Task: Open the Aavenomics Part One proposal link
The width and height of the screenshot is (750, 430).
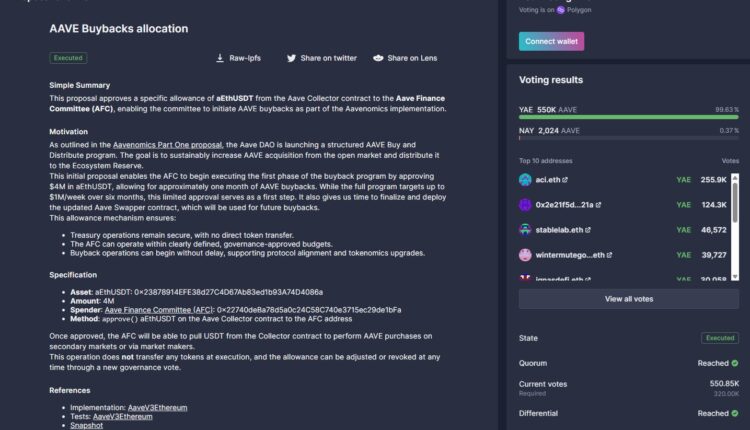Action: pyautogui.click(x=167, y=145)
